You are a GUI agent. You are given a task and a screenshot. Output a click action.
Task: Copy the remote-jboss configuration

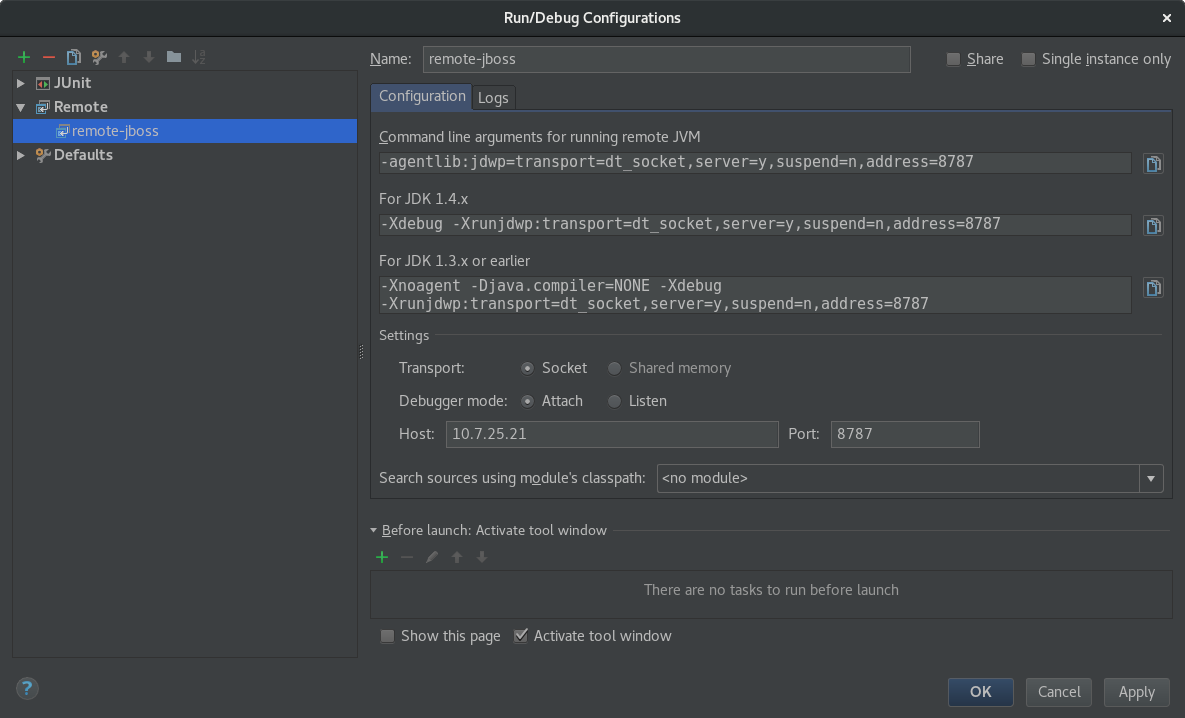[x=73, y=57]
